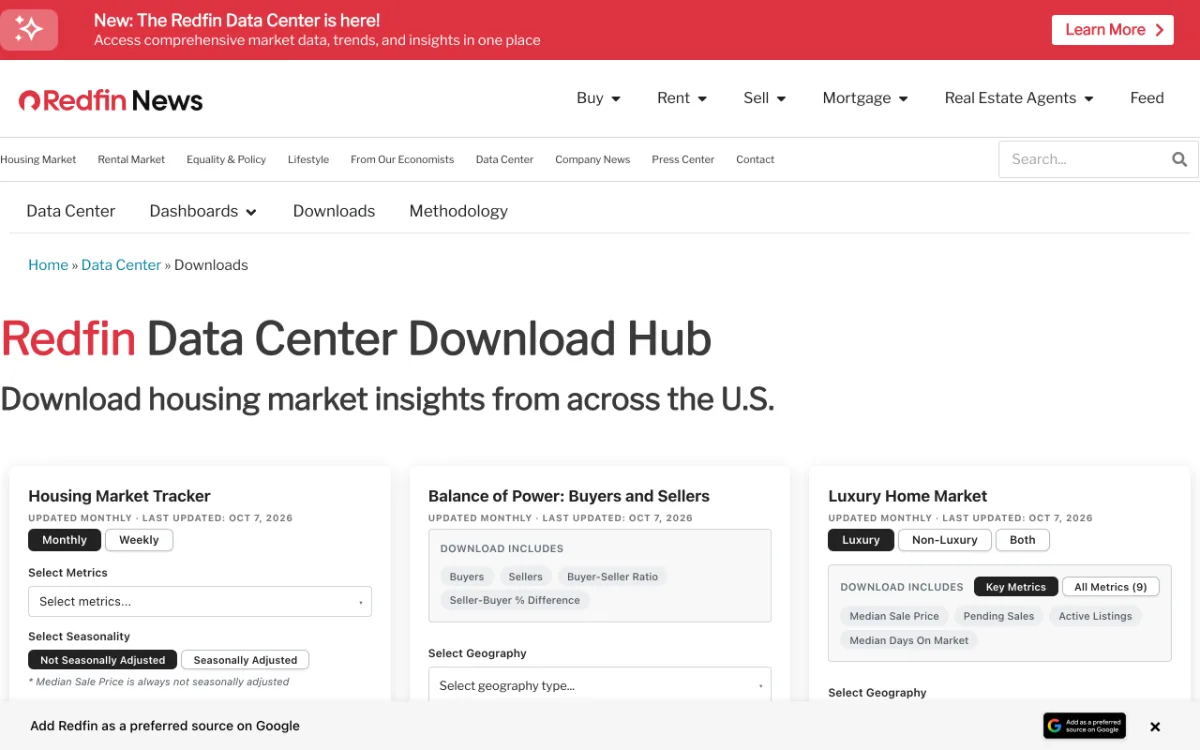1200x750 pixels.
Task: Open the Lifestyle section
Action: (x=308, y=159)
